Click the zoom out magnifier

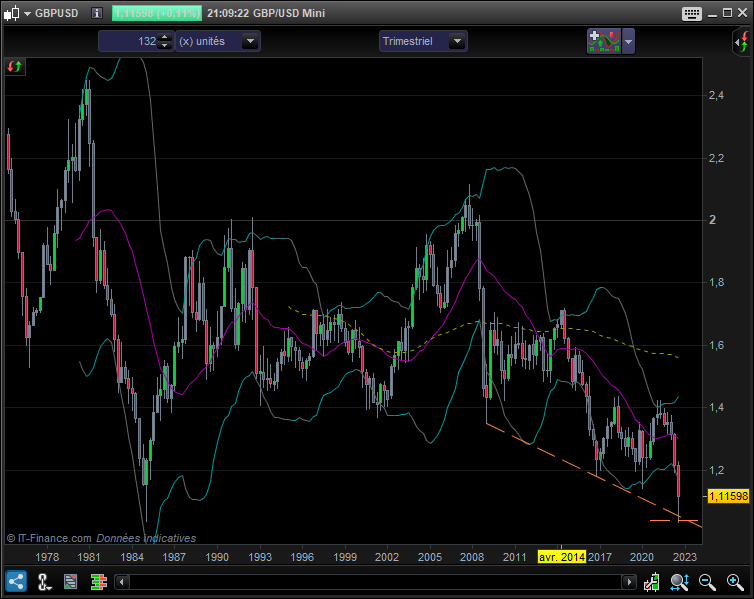[707, 581]
